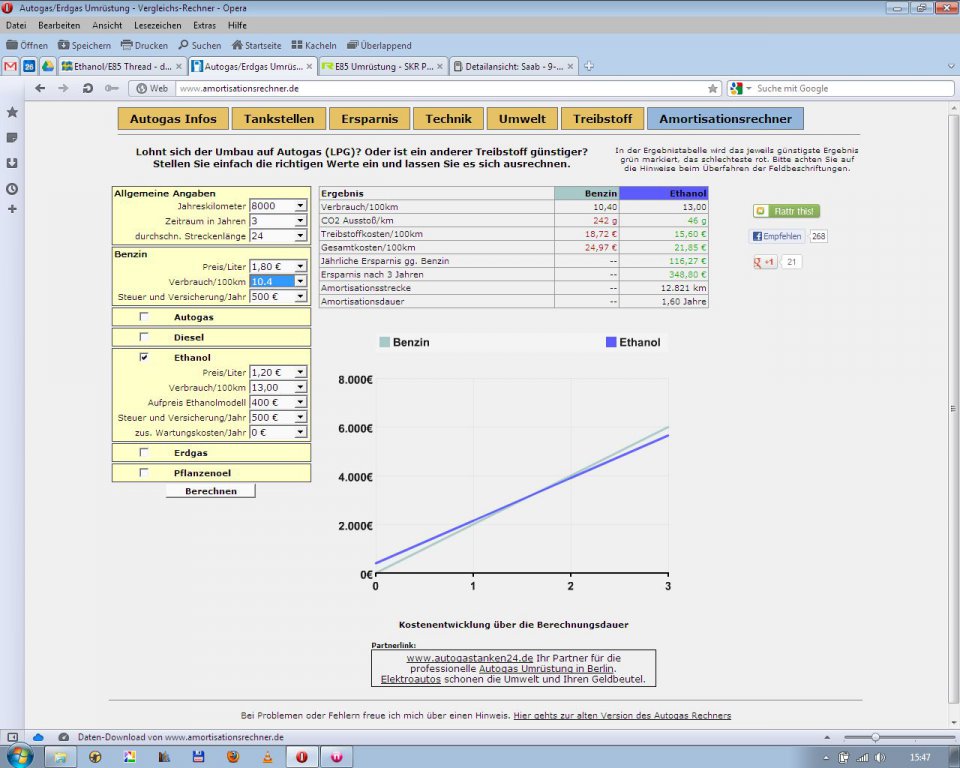Viewport: 960px width, 768px height.
Task: Open the old Autogas Rechner version link
Action: (x=622, y=715)
